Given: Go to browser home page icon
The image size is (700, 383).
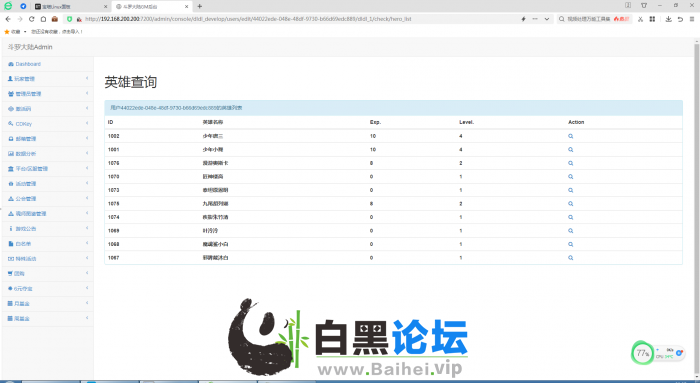Looking at the screenshot, I should (43, 19).
